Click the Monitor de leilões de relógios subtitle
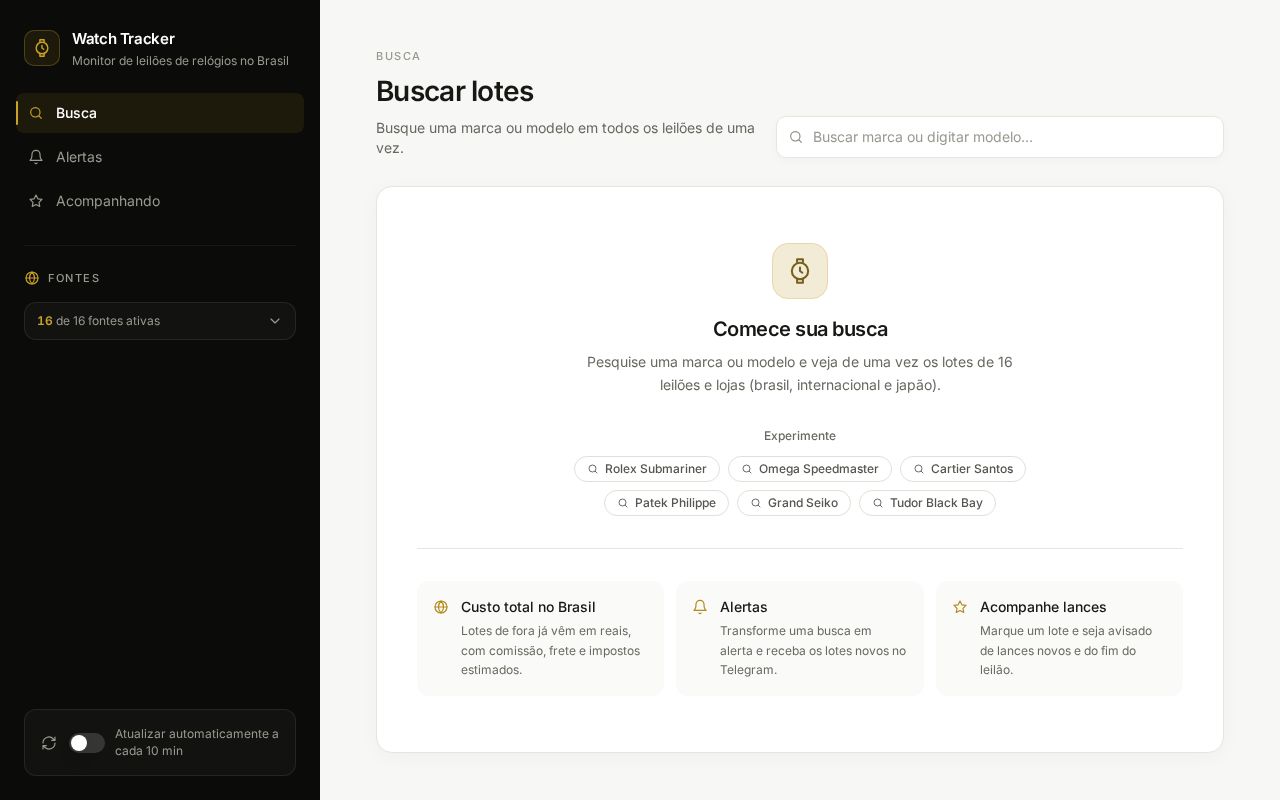1280x800 pixels. (x=180, y=61)
